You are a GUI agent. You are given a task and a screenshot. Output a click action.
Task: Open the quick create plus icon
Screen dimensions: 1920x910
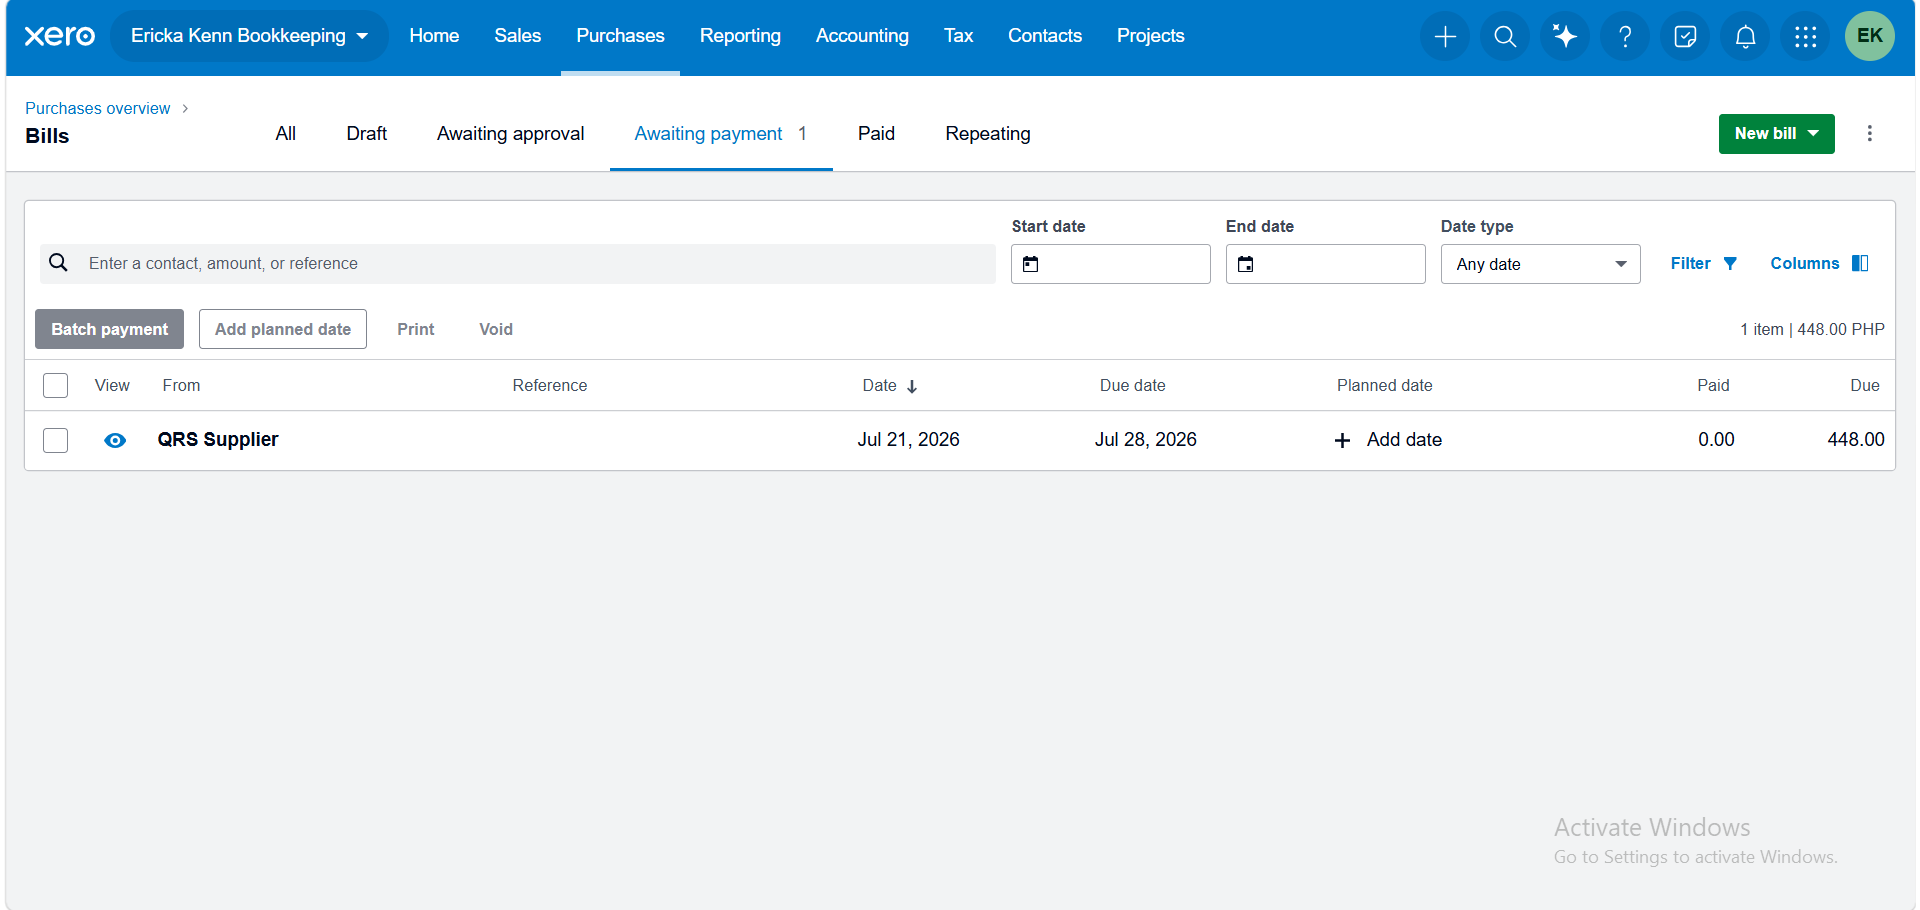tap(1445, 37)
